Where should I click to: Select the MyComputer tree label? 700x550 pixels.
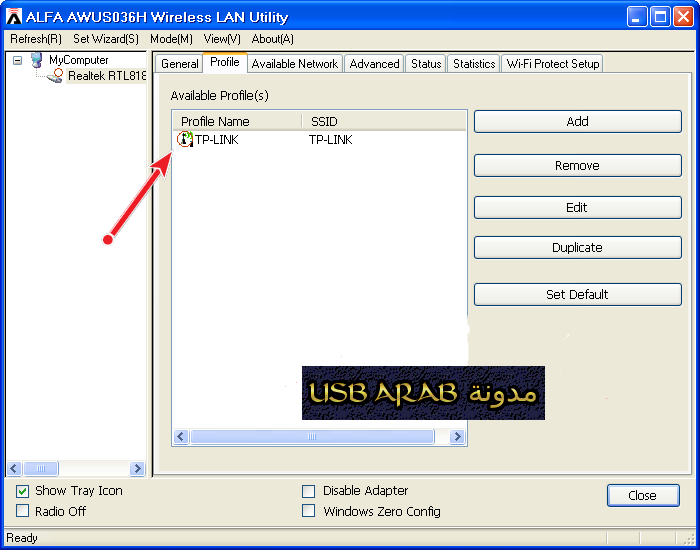pos(79,60)
